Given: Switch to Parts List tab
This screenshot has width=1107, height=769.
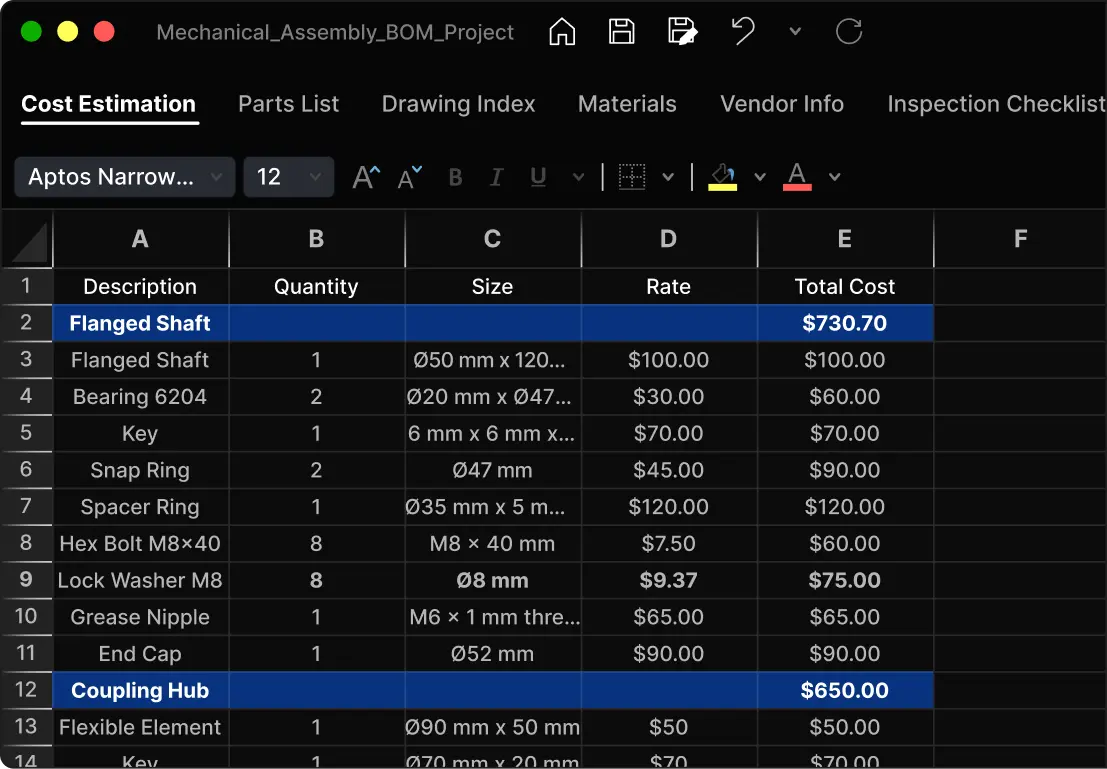Looking at the screenshot, I should tap(289, 105).
